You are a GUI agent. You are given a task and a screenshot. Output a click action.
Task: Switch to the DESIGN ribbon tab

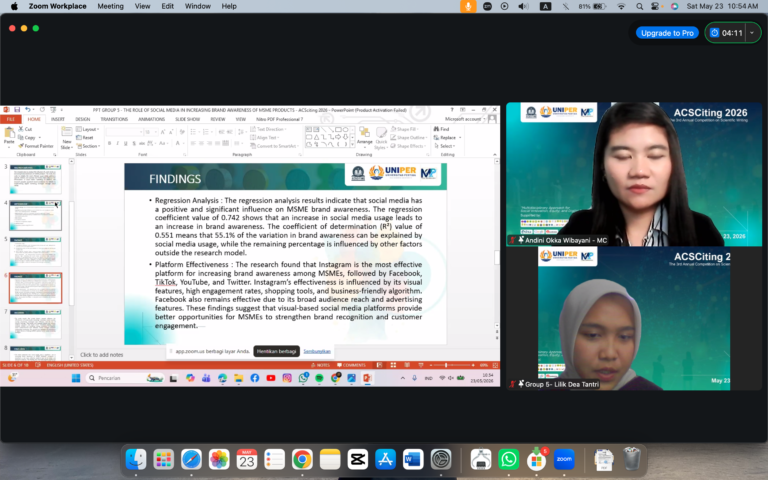[x=82, y=119]
